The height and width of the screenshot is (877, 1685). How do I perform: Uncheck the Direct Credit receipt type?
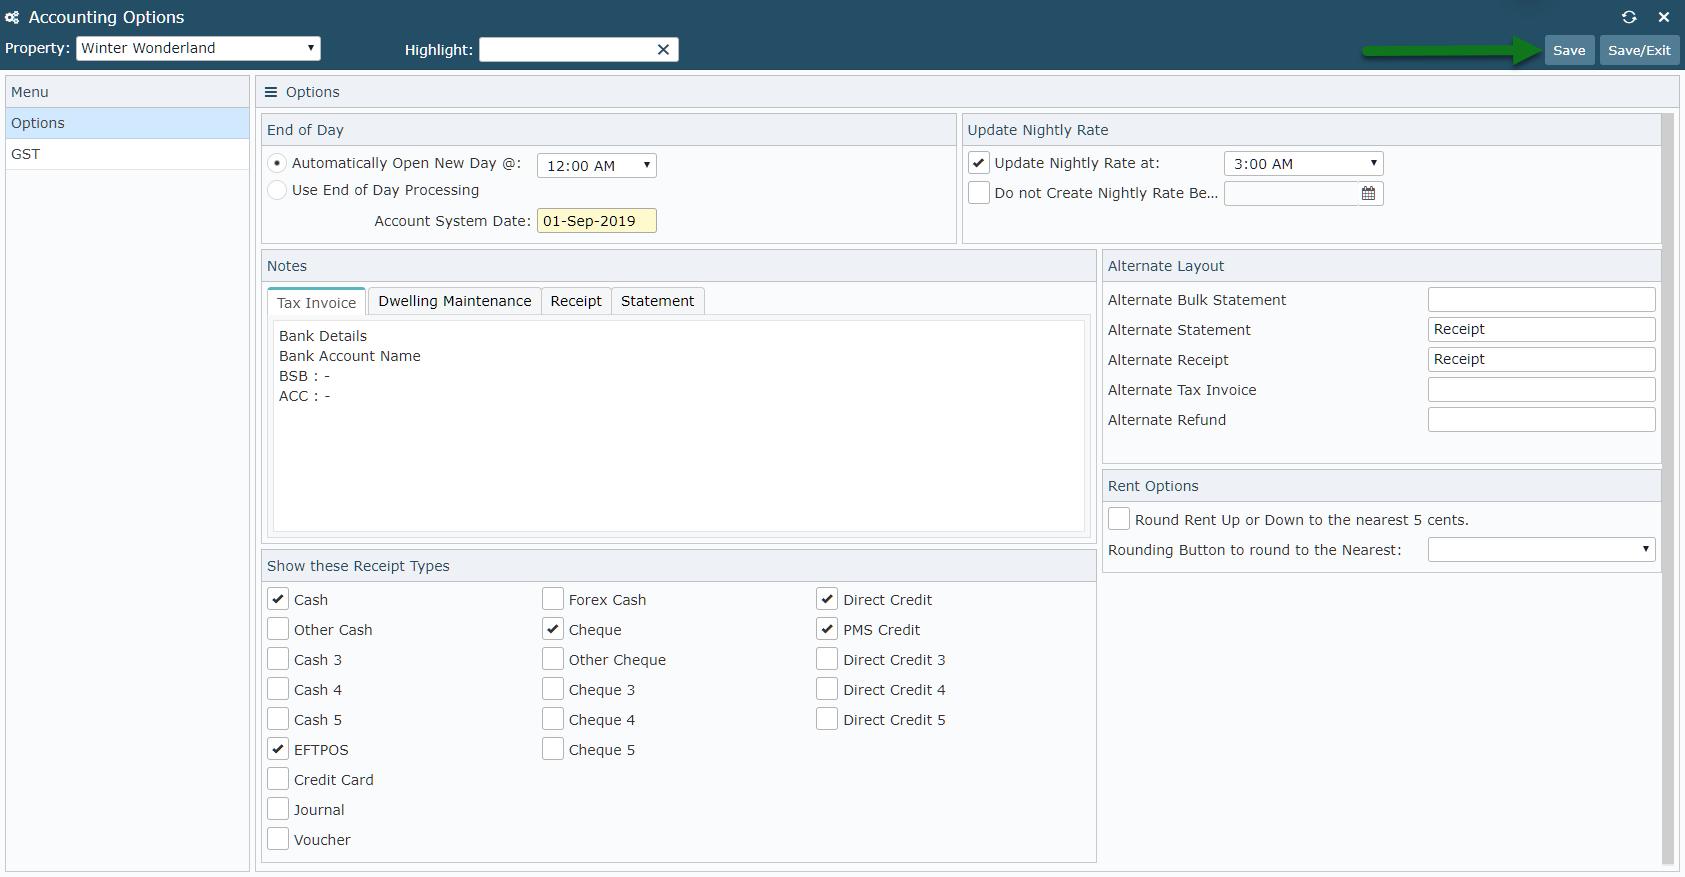[827, 599]
